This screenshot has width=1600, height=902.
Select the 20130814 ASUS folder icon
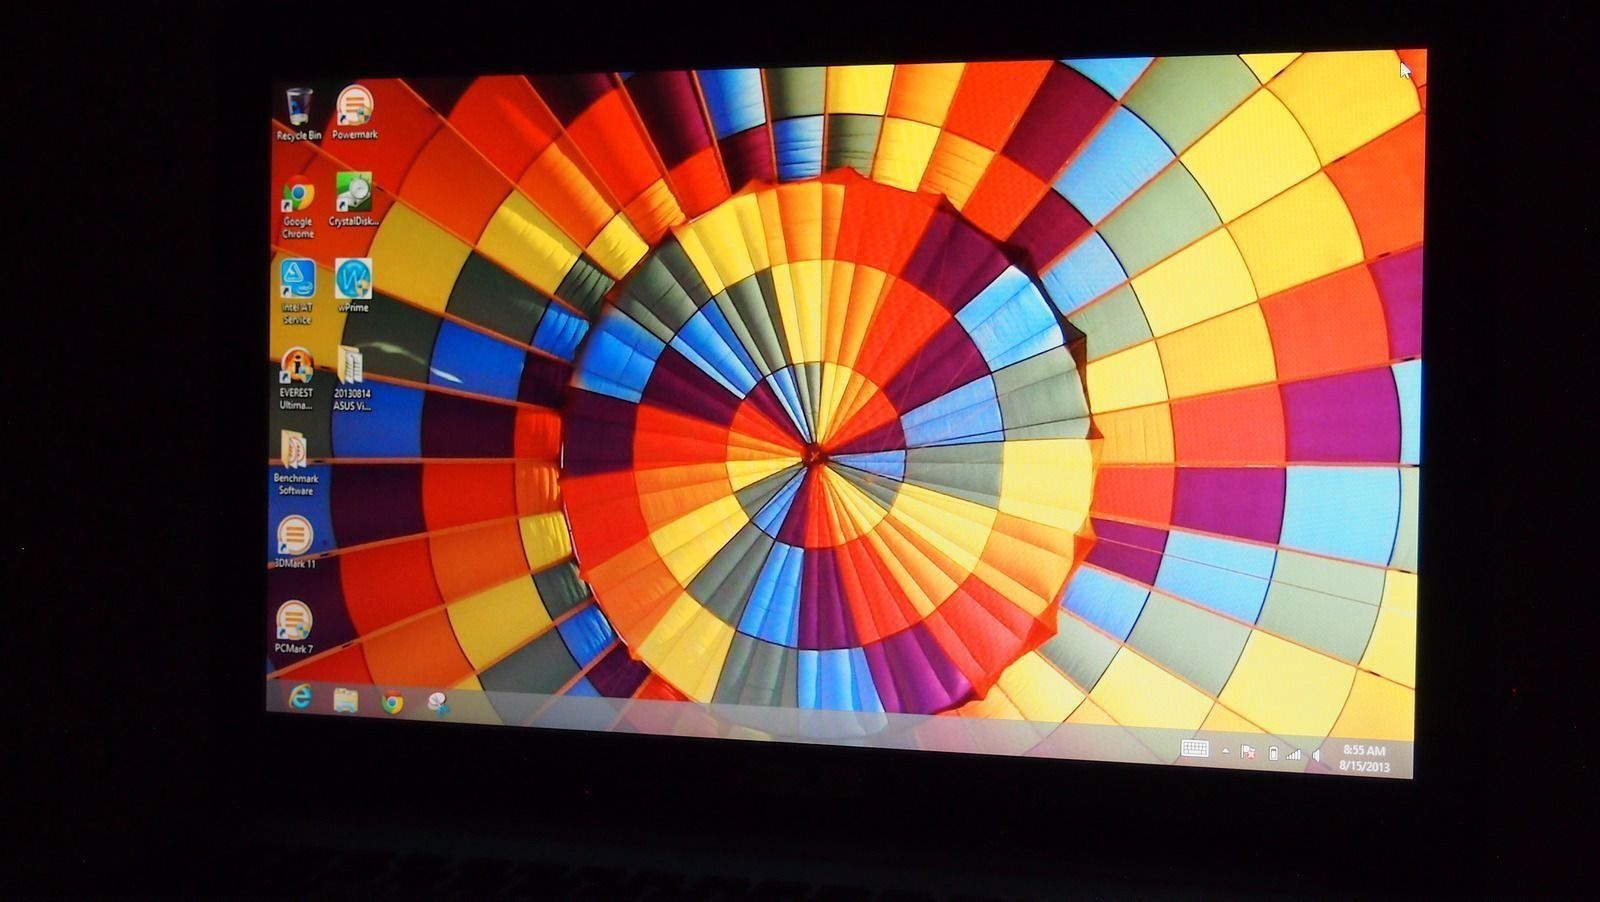[351, 367]
